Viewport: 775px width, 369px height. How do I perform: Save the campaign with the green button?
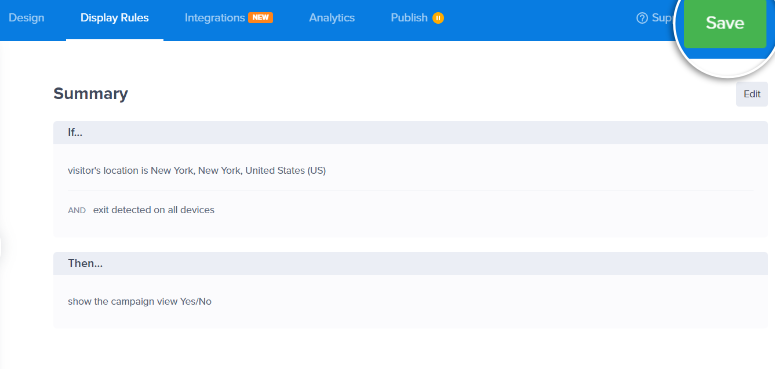(725, 23)
